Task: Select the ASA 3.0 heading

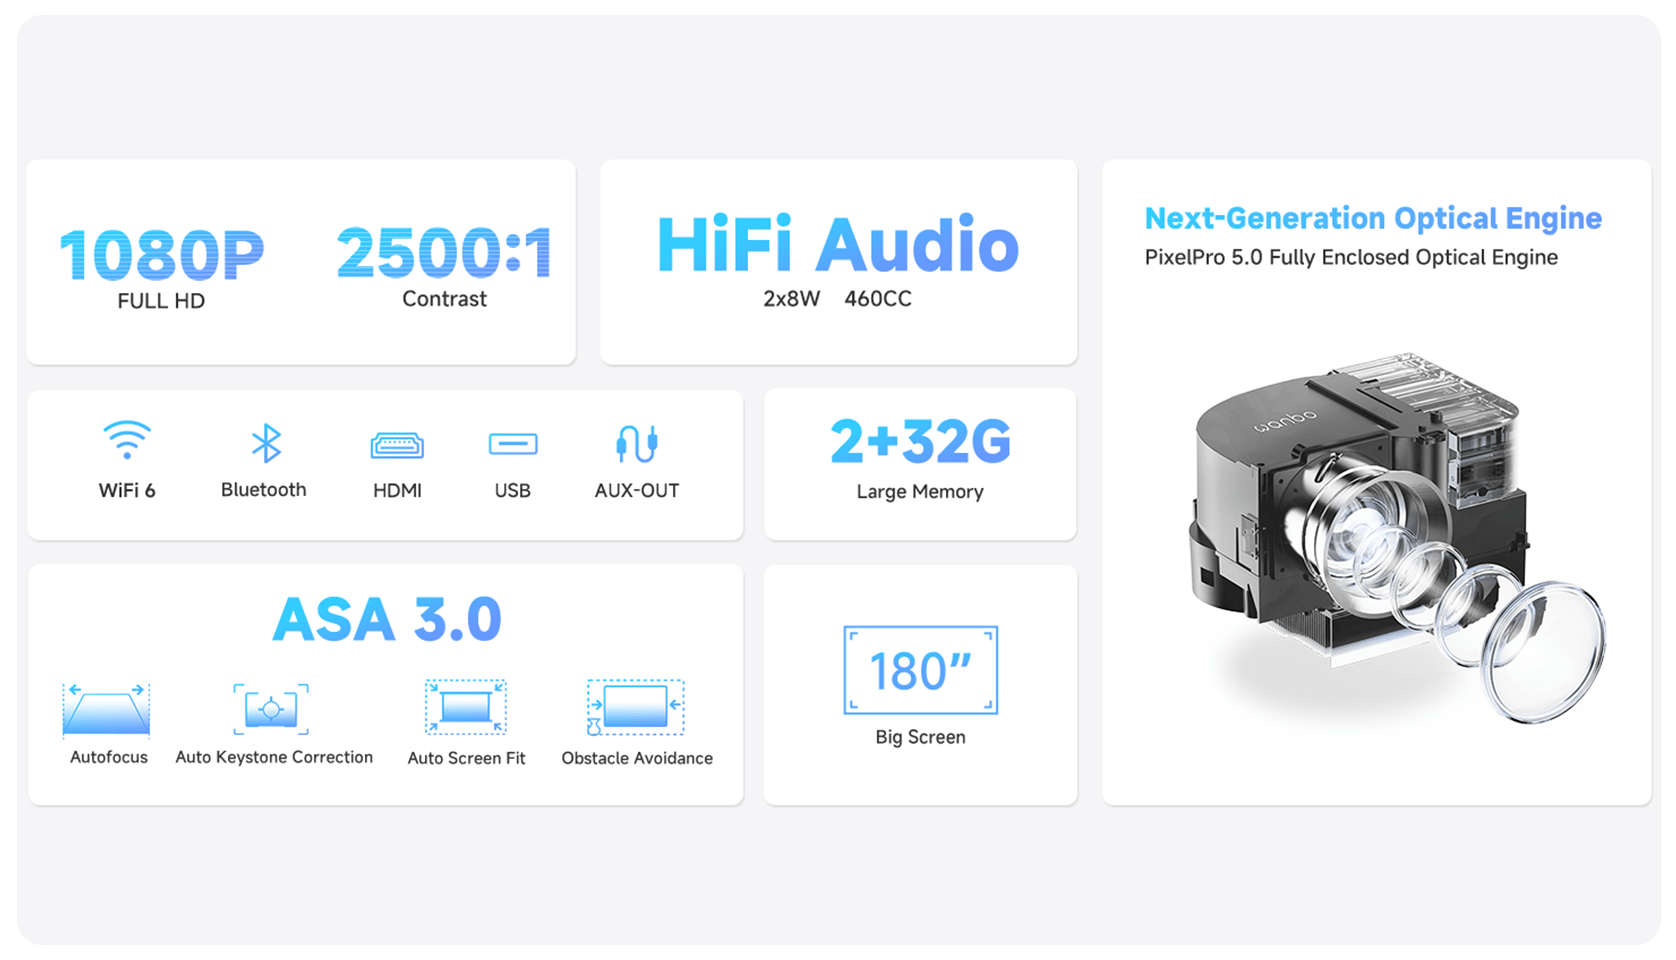Action: (387, 619)
